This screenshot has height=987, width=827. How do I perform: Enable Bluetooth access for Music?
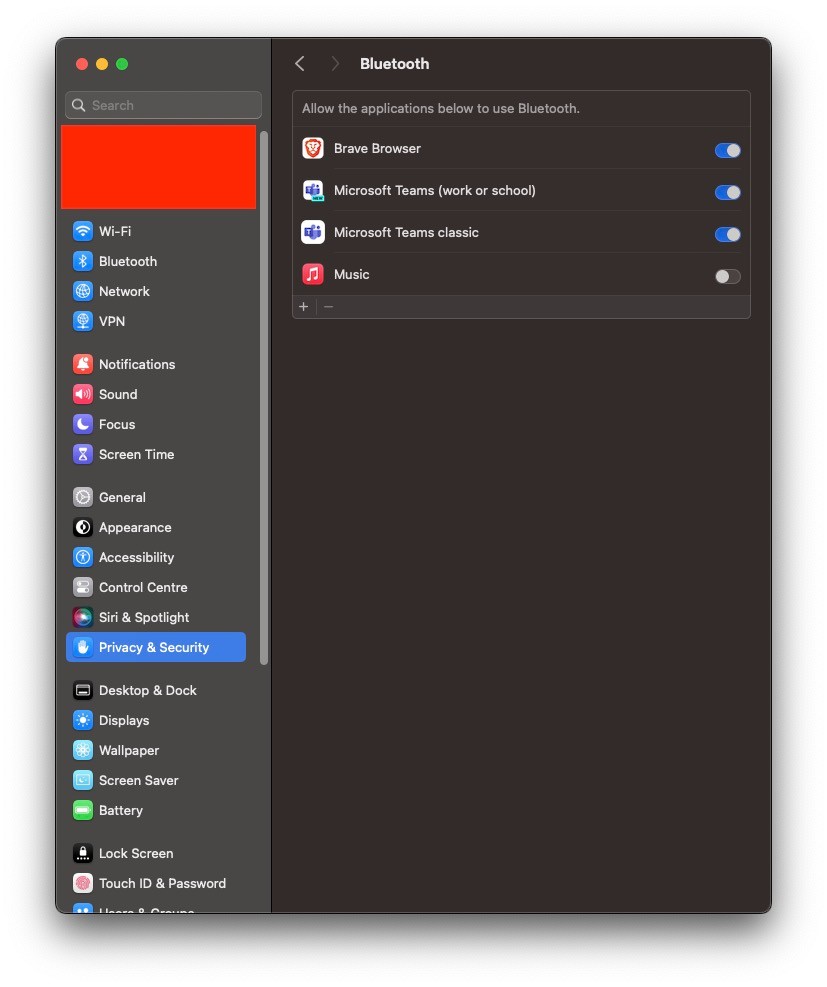tap(728, 276)
